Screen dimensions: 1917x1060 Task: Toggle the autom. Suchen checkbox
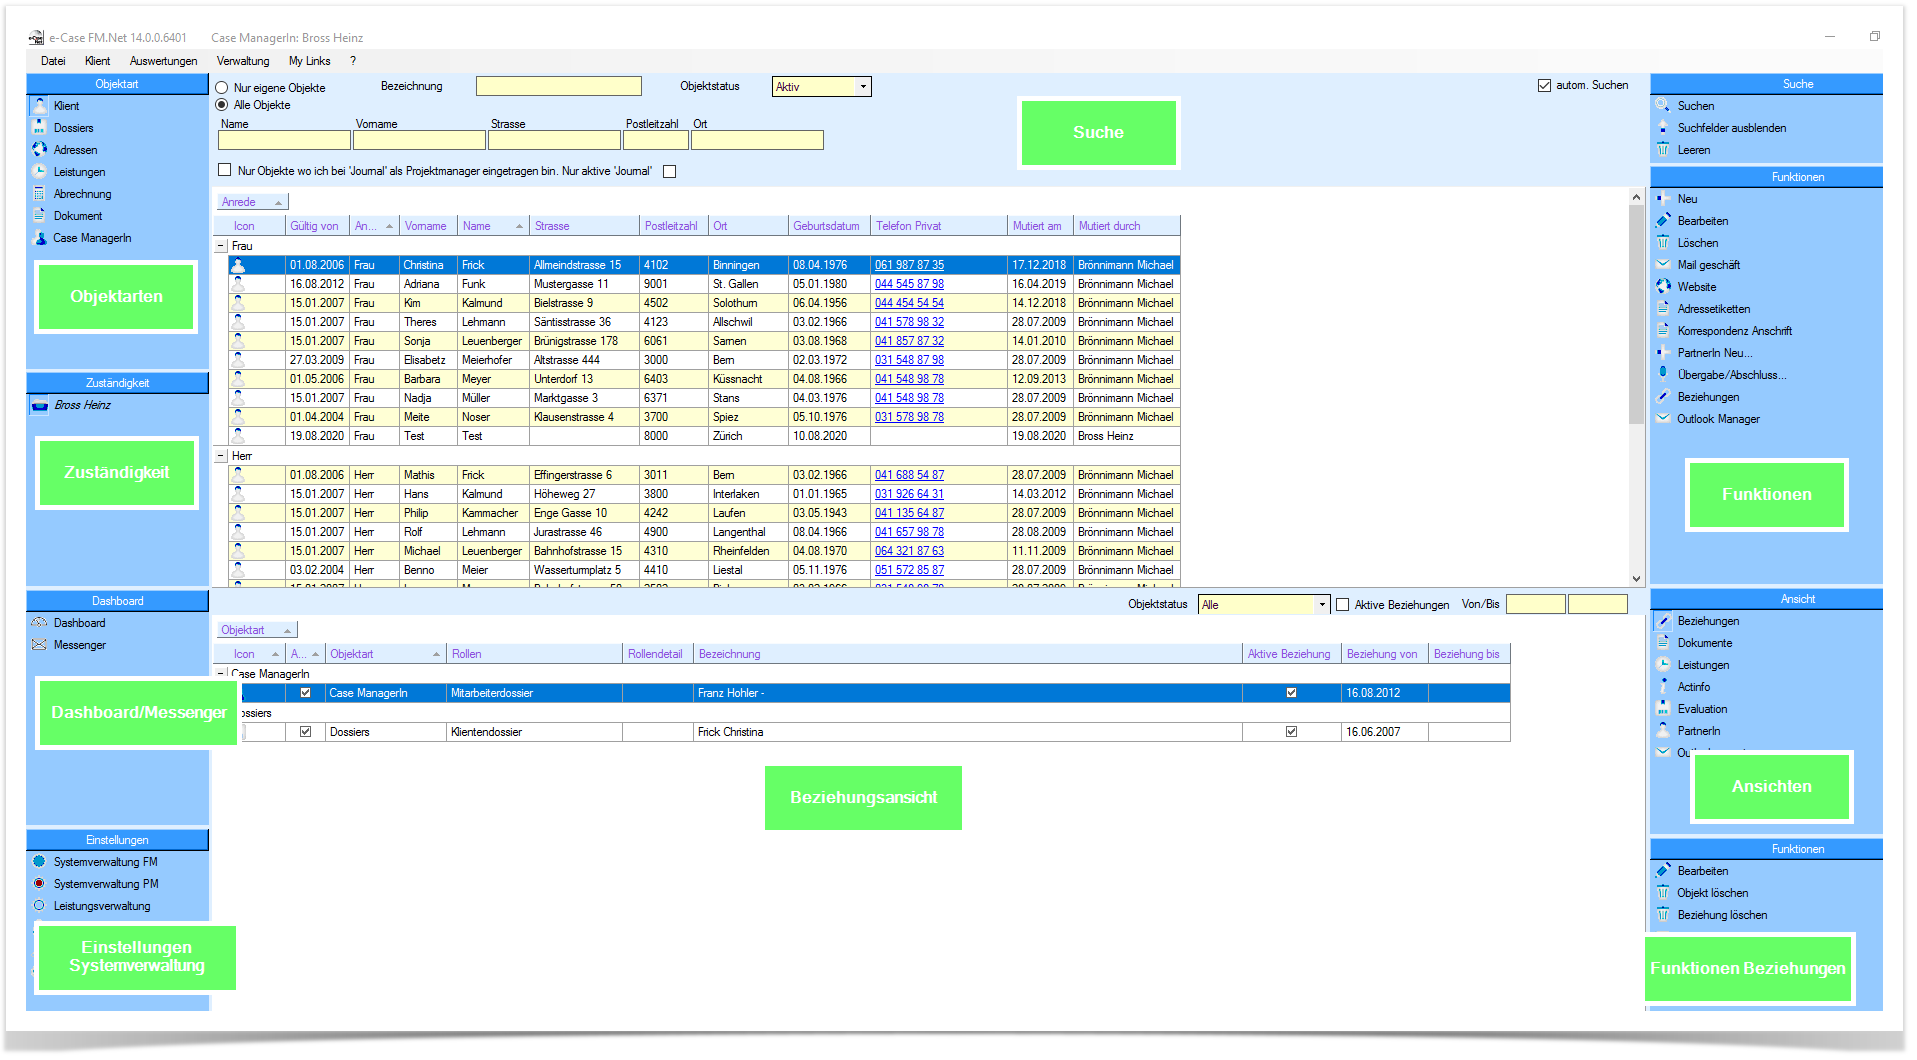[1544, 85]
